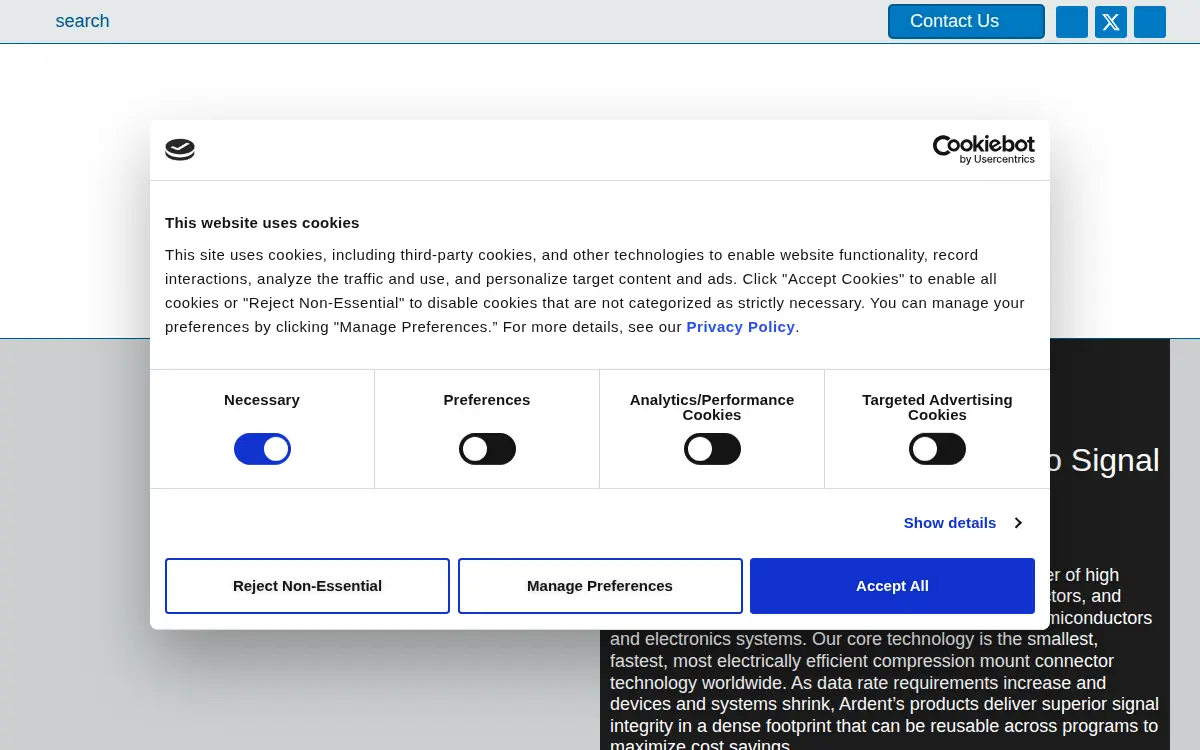Click the "This website uses cookies" heading
Viewport: 1200px width, 750px height.
point(262,223)
